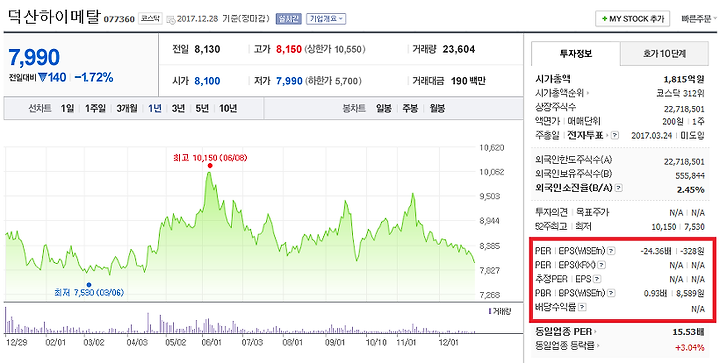Select 1주일 line chart range
Viewport: 720px width, 363px height.
click(x=95, y=109)
